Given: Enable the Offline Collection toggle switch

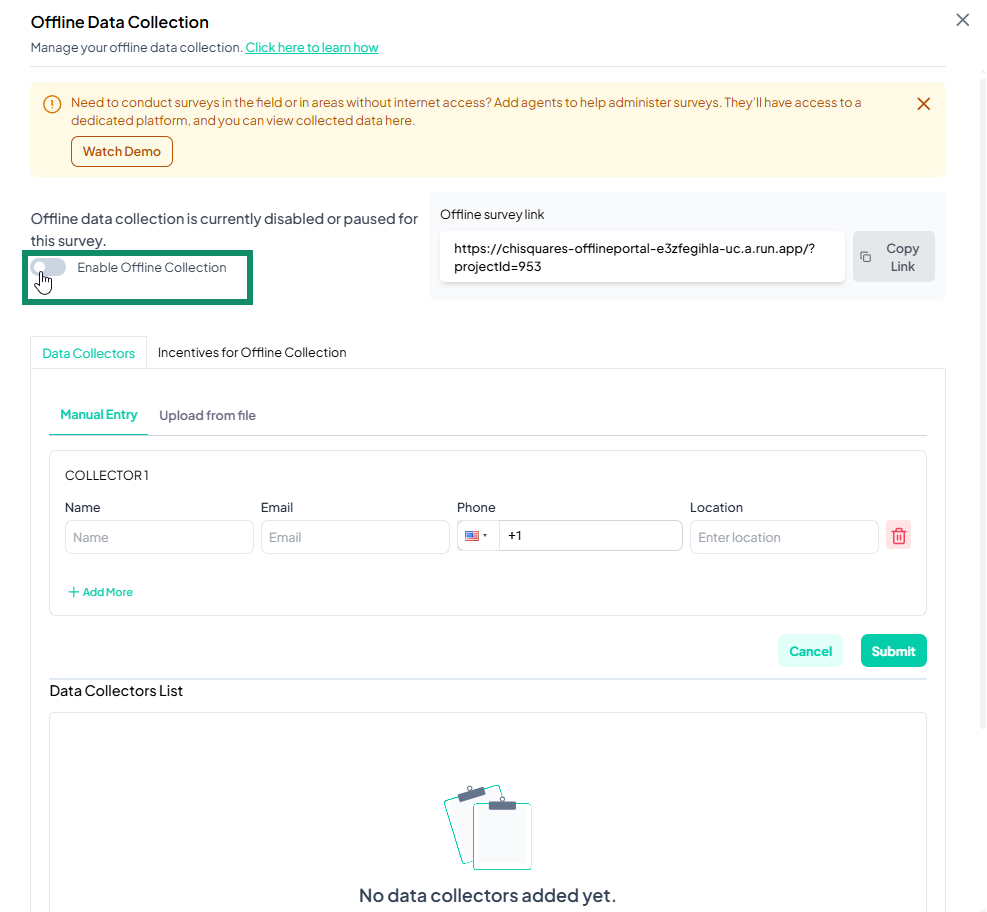Looking at the screenshot, I should [x=48, y=267].
